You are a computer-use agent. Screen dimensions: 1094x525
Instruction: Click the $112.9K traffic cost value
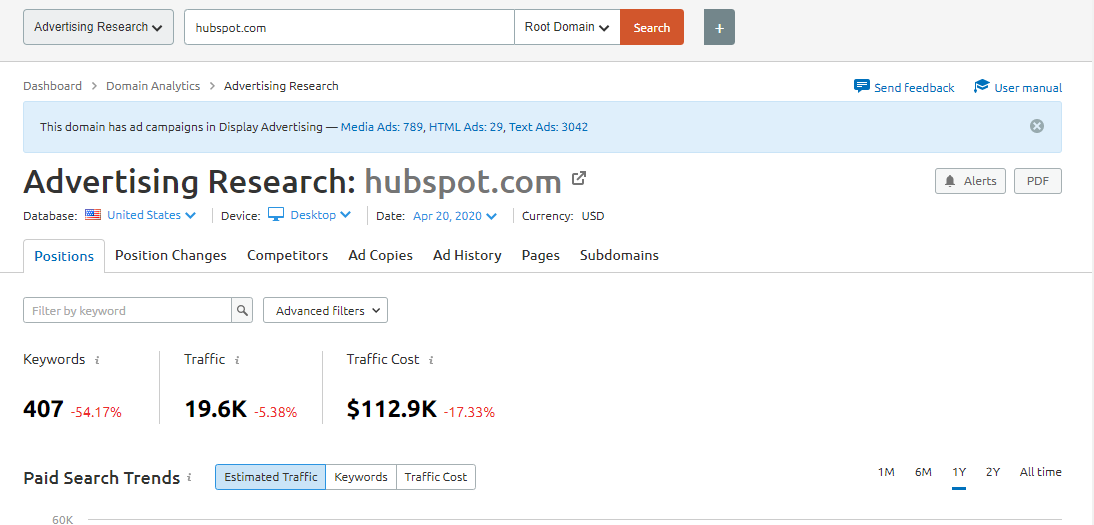pos(391,409)
